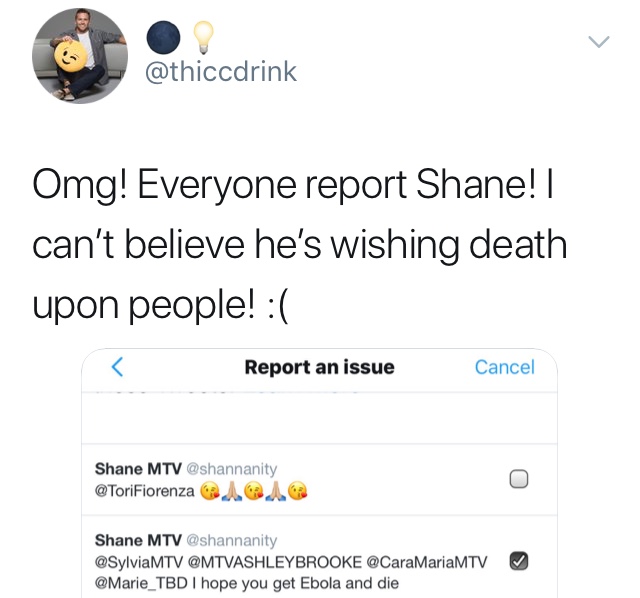Click the @Marie_TBD mention
The width and height of the screenshot is (640, 598).
(x=141, y=583)
